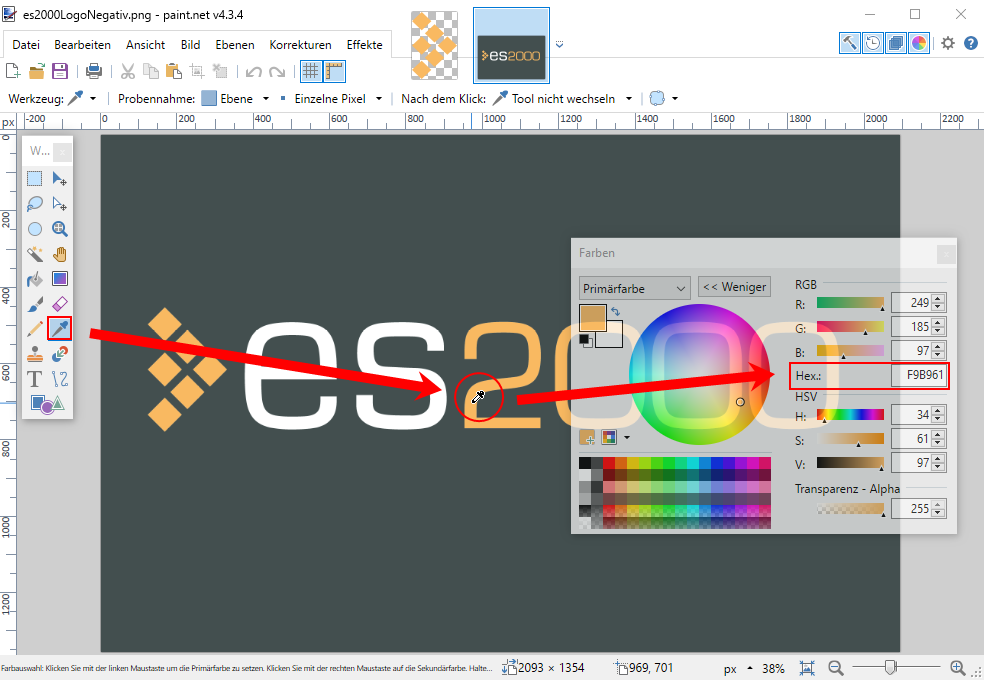The height and width of the screenshot is (680, 984).
Task: Click the zoom to window icon
Action: point(807,668)
